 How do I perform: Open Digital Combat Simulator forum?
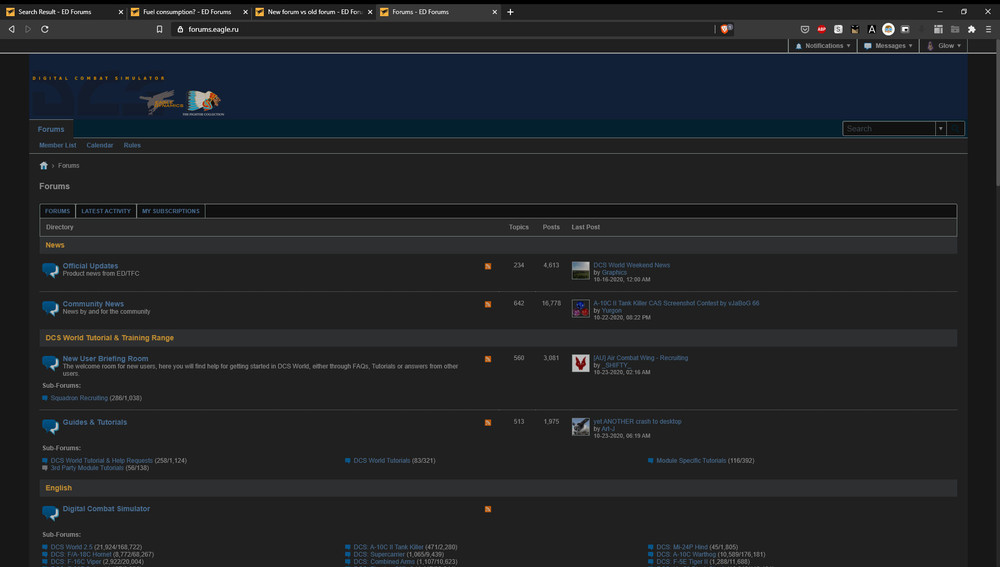pyautogui.click(x=106, y=509)
